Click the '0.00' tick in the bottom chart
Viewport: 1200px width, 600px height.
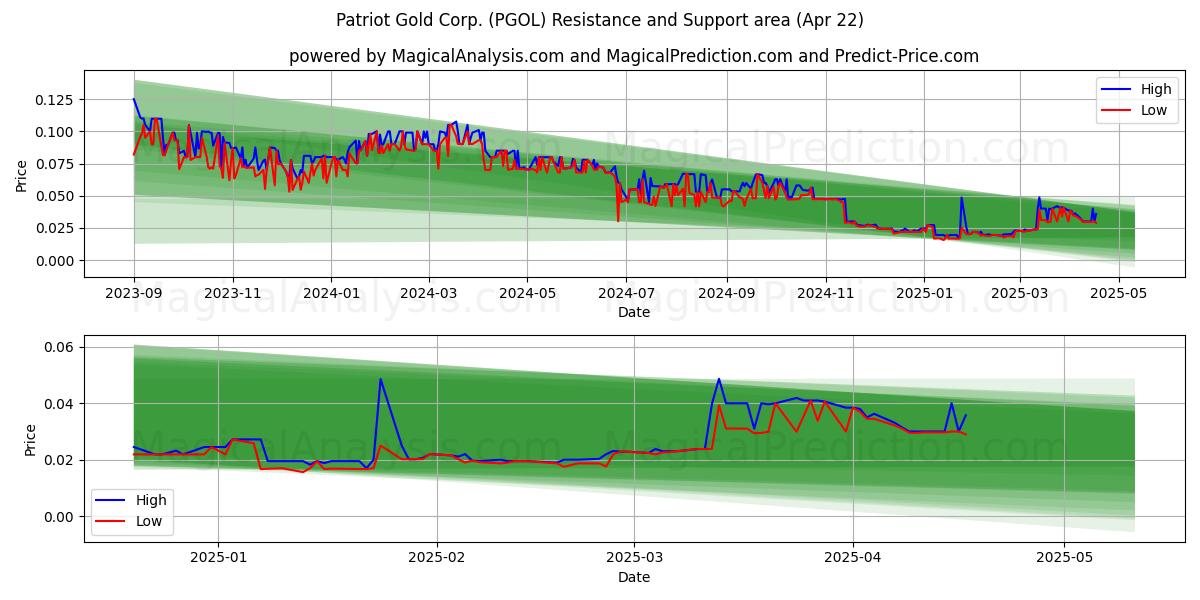coord(59,517)
